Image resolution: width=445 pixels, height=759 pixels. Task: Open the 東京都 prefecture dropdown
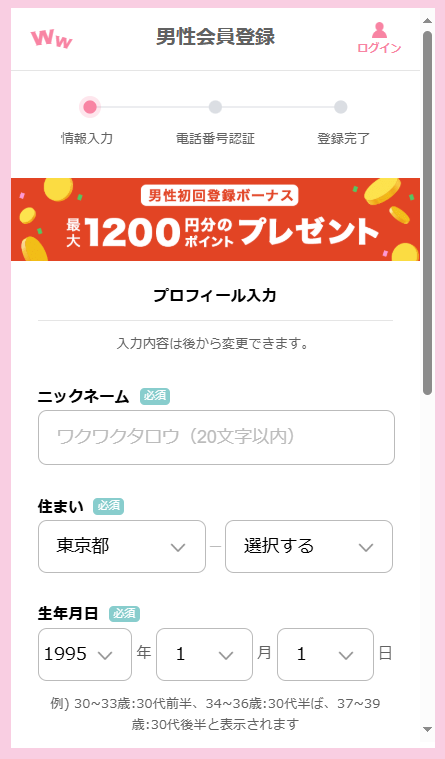coord(122,546)
